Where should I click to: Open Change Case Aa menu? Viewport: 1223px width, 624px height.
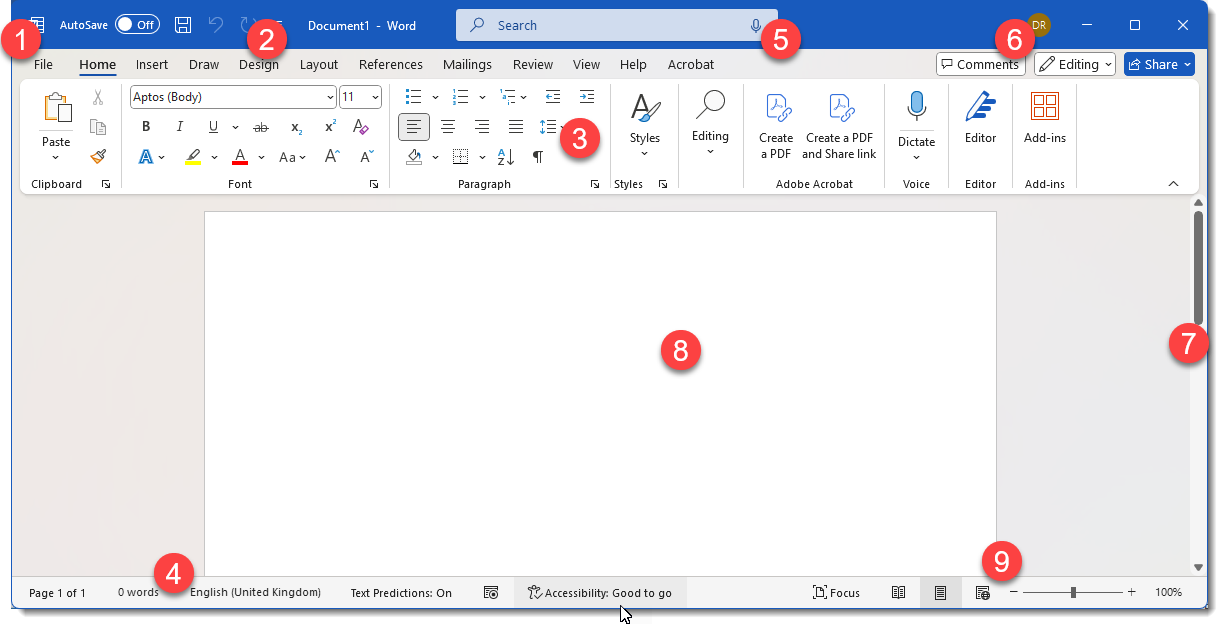point(292,157)
